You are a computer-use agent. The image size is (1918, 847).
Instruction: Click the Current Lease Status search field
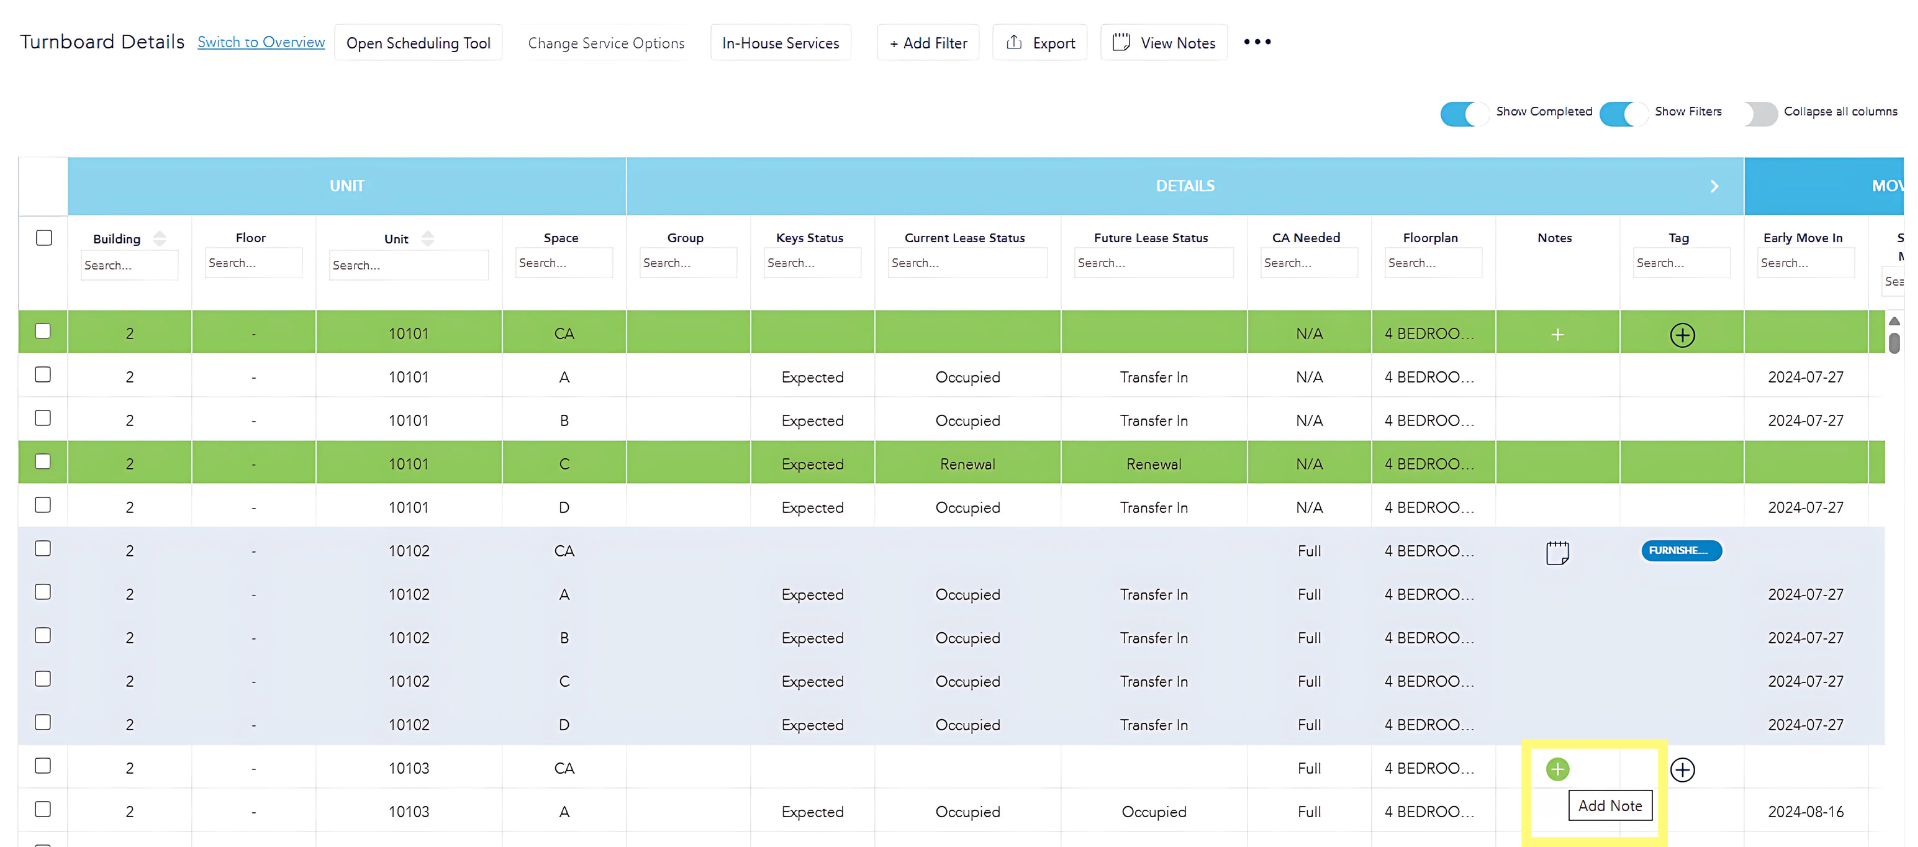(x=966, y=263)
